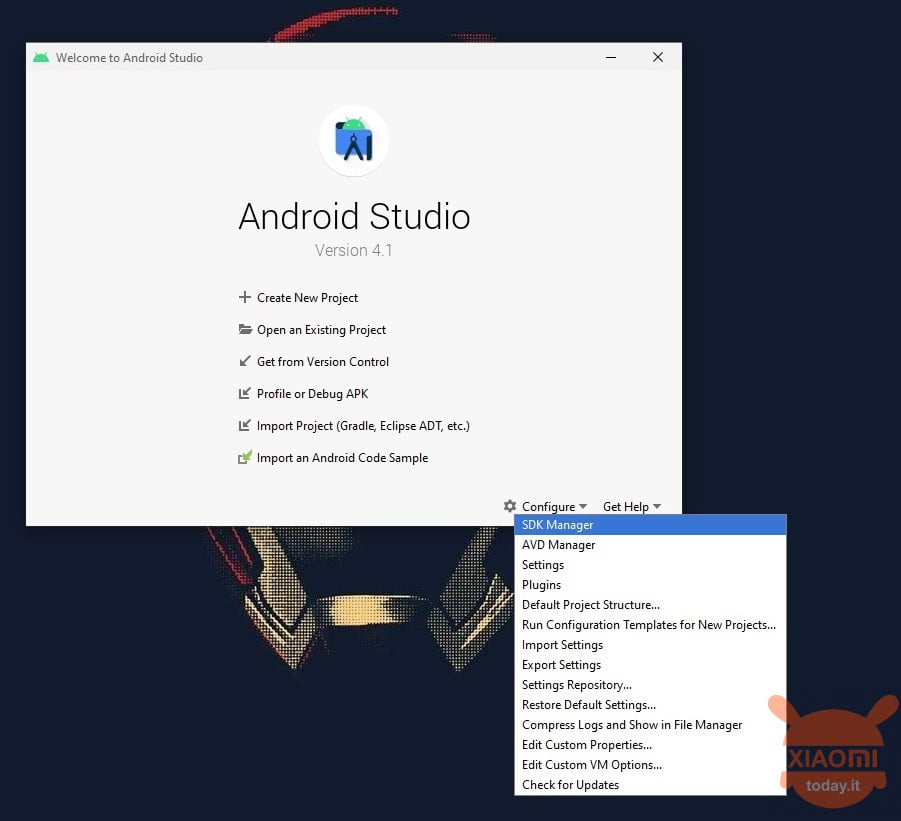Minimize the Welcome to Android Studio window

(x=611, y=57)
